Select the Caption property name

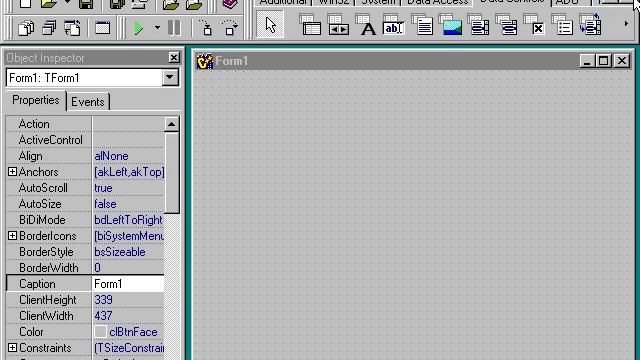click(37, 284)
